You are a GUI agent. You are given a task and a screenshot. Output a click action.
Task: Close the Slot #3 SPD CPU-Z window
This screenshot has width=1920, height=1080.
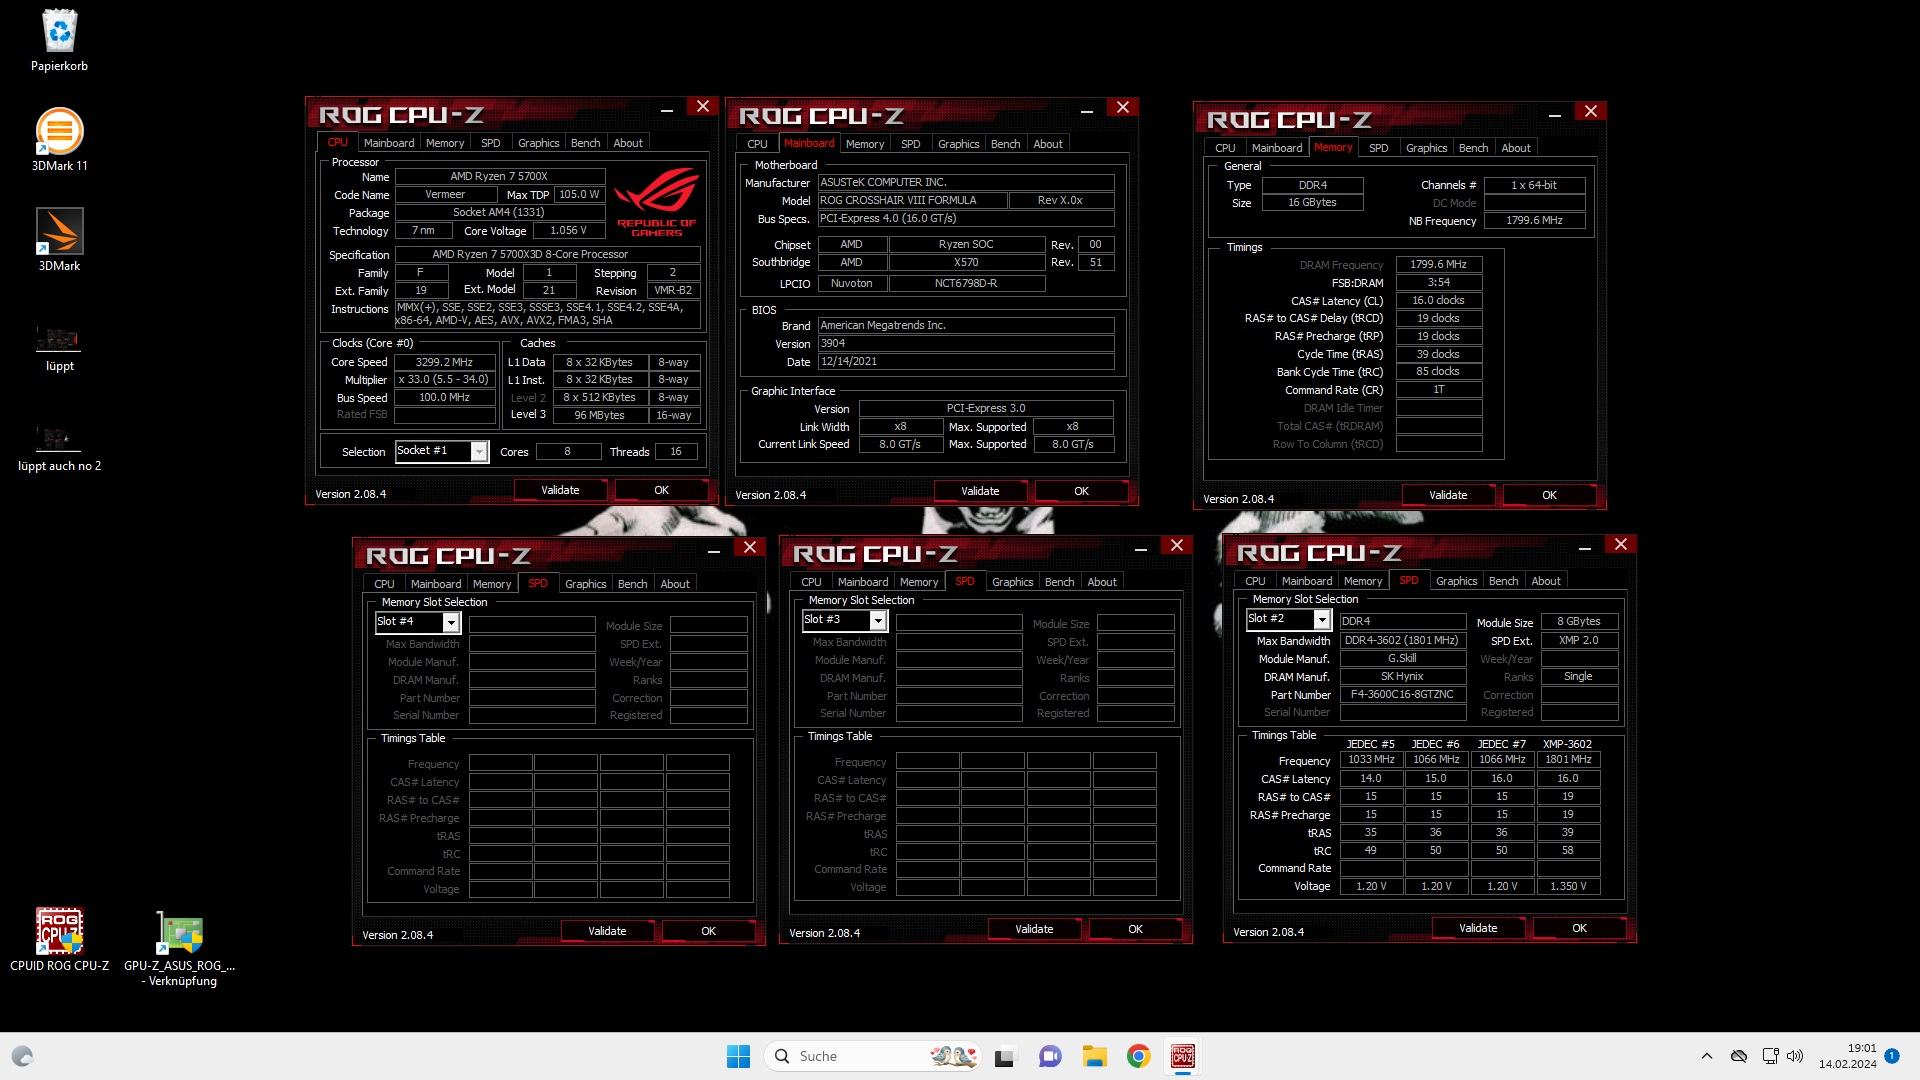tap(1176, 545)
